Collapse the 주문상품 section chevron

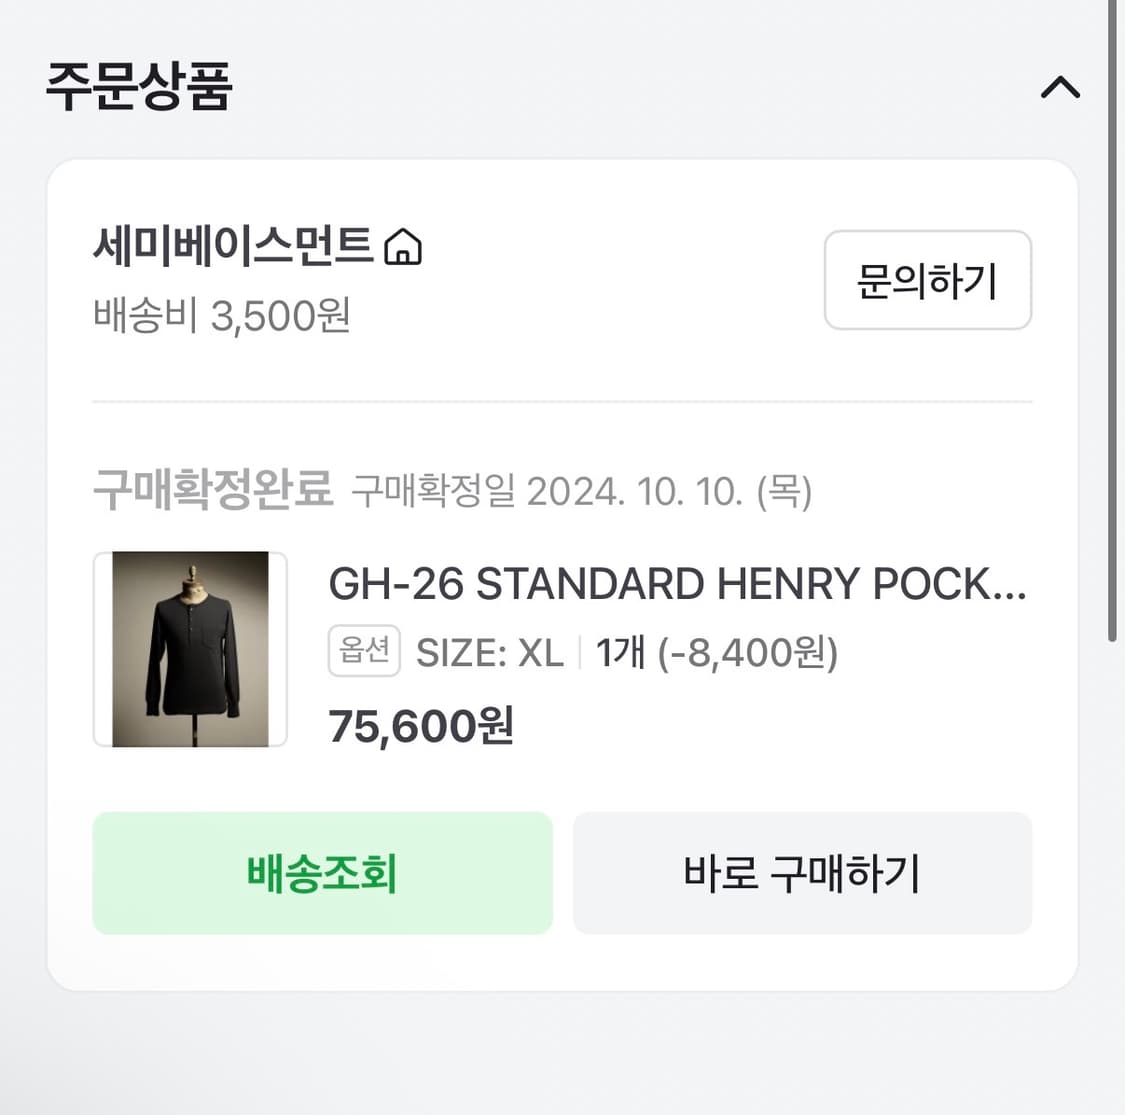click(x=1061, y=88)
